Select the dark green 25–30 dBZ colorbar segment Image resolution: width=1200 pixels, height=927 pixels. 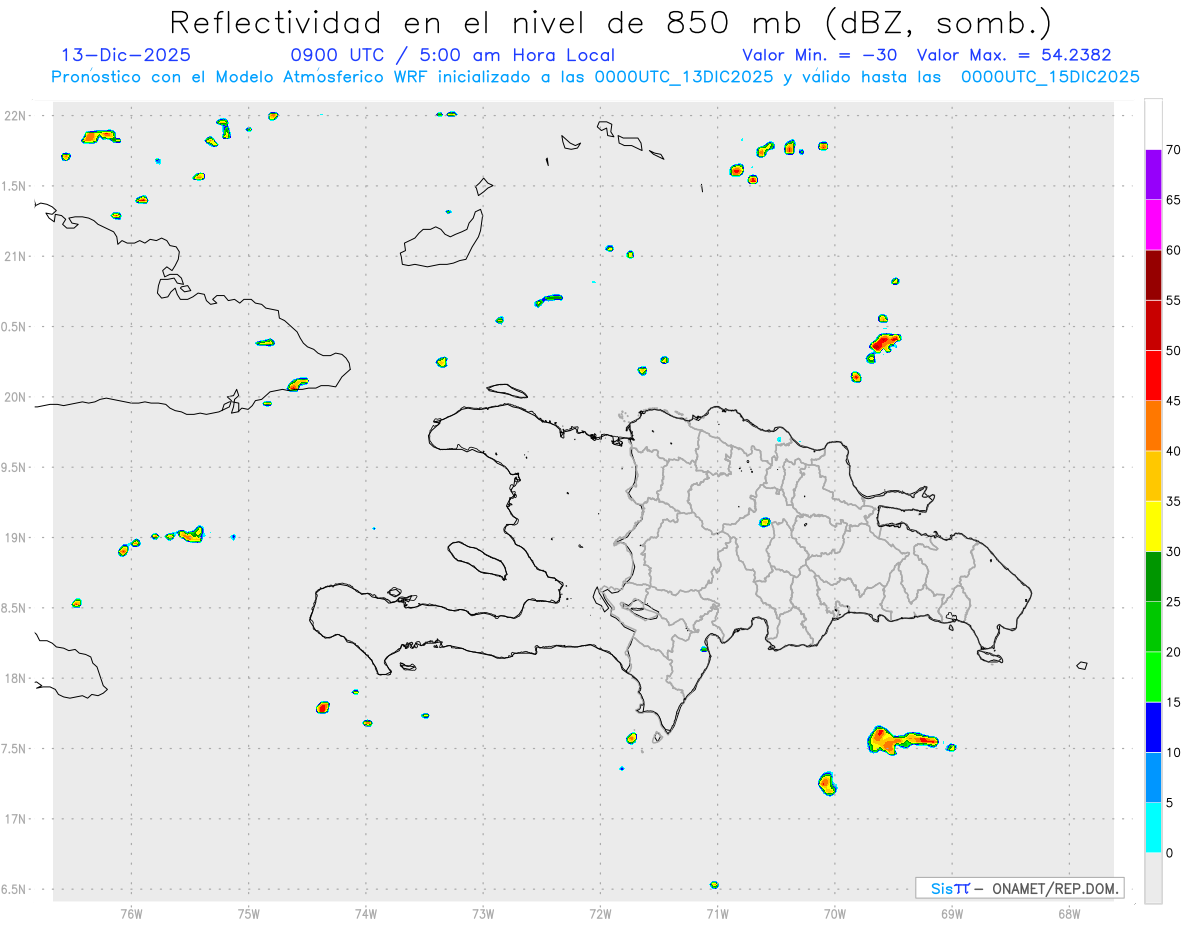(x=1153, y=577)
